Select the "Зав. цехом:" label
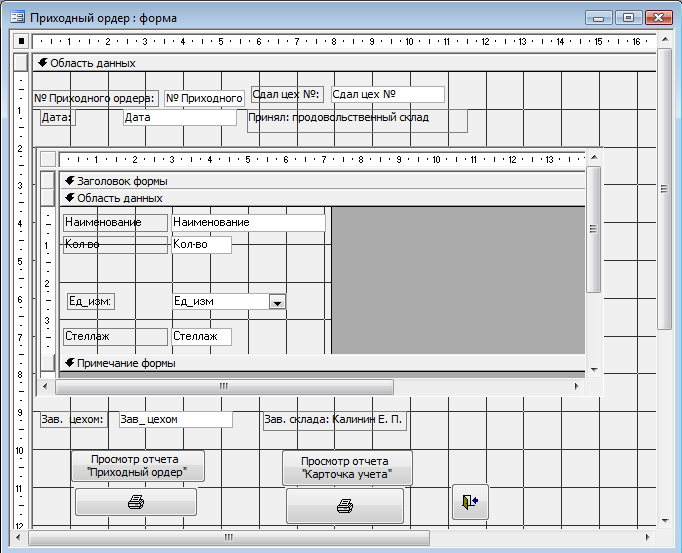The image size is (682, 553). 74,419
